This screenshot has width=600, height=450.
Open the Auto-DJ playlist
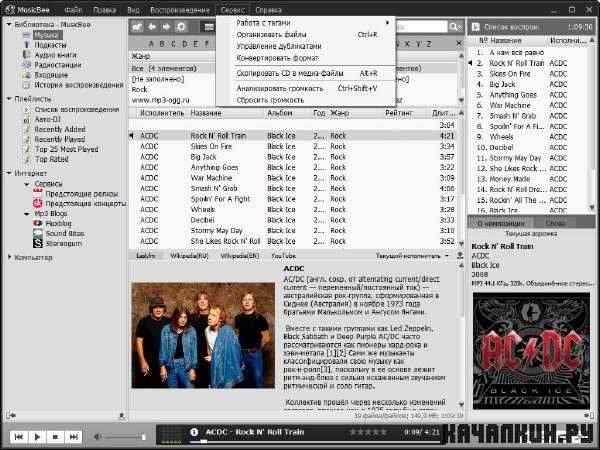click(48, 119)
